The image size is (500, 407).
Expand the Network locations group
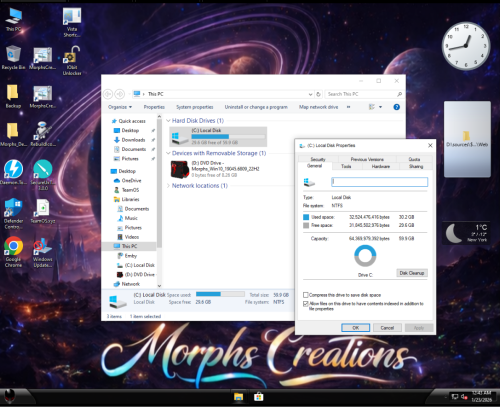(x=168, y=186)
